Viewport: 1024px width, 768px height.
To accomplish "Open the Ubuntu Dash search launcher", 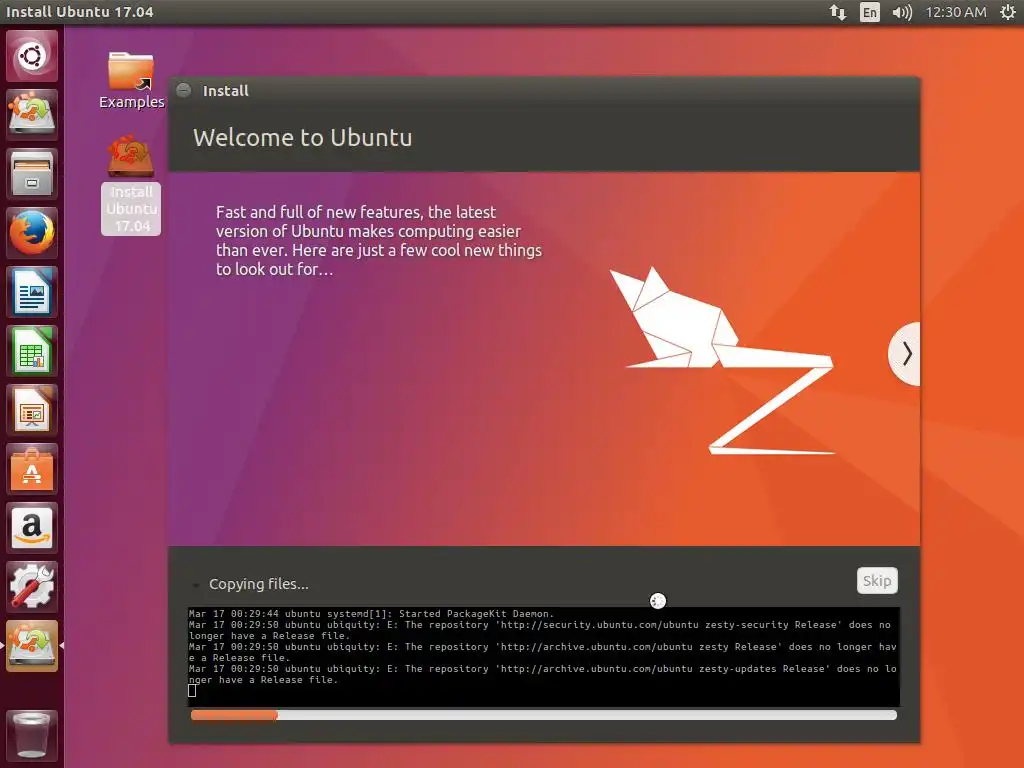I will coord(31,56).
